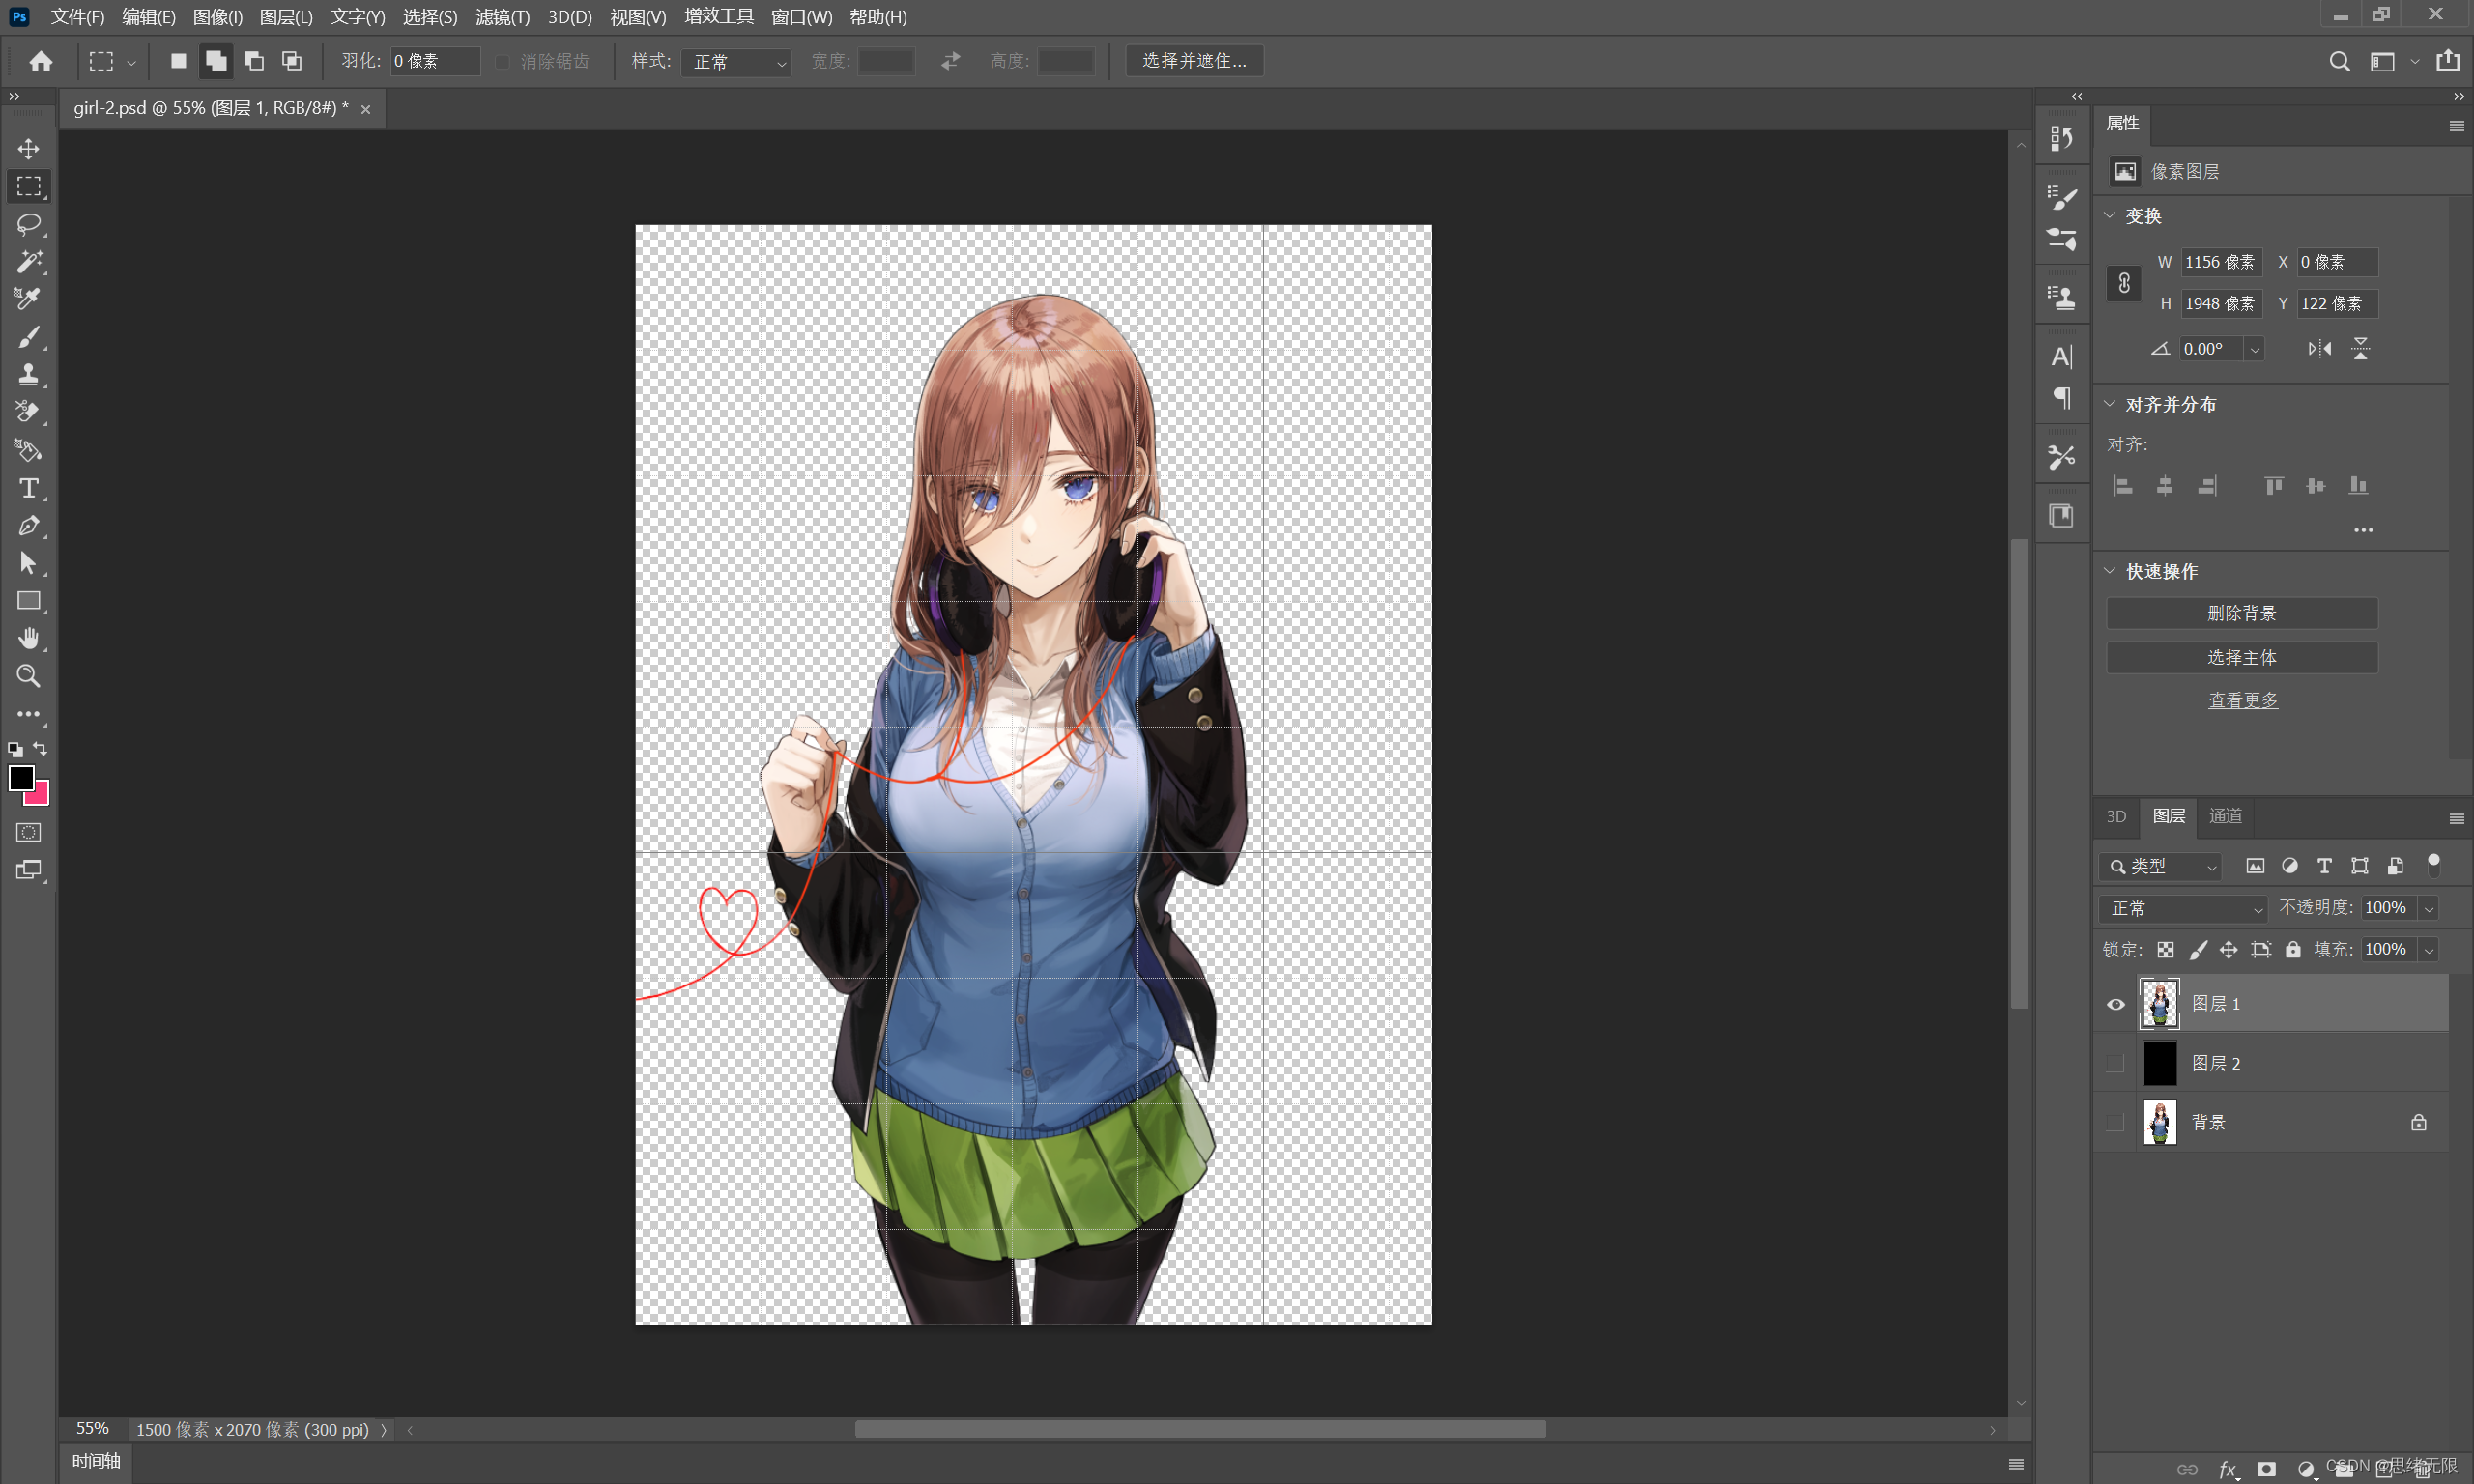
Task: Switch to 通道 tab
Action: (2225, 816)
